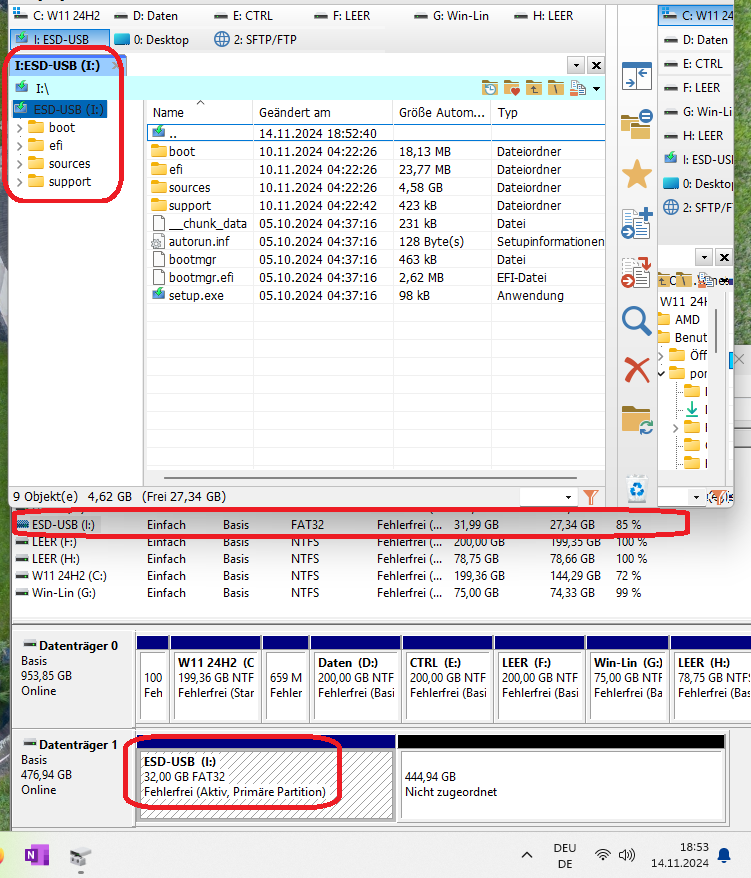The height and width of the screenshot is (878, 751).
Task: Open OneNote from the taskbar
Action: 36,855
